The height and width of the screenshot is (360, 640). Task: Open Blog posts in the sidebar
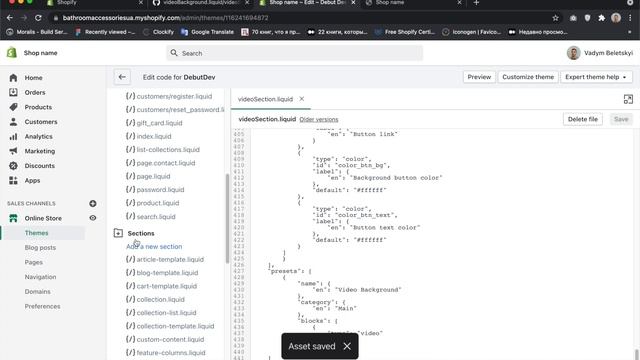pos(40,247)
